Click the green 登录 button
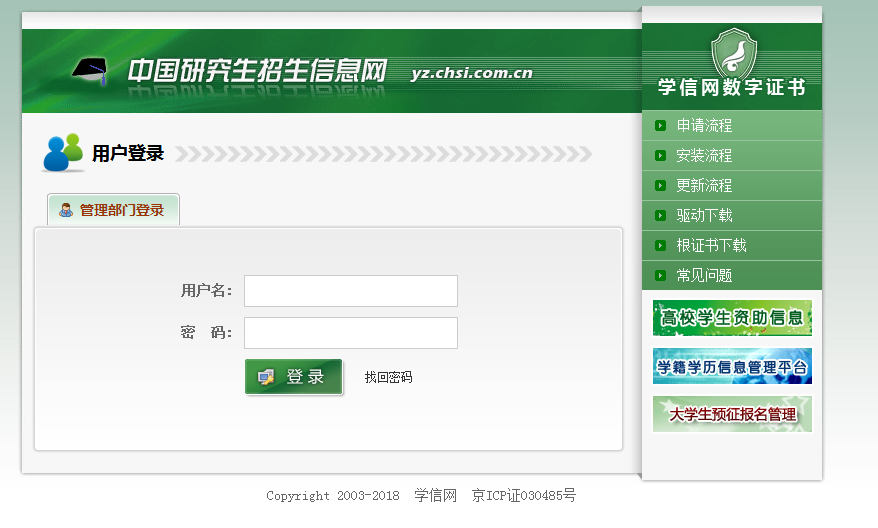Viewport: 878px width, 528px height. coord(293,377)
